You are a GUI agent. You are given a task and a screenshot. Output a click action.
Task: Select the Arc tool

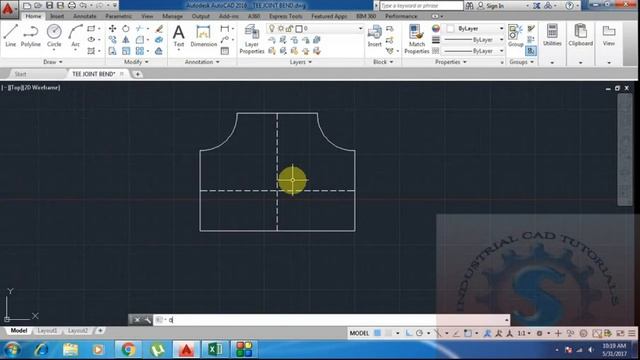[76, 36]
